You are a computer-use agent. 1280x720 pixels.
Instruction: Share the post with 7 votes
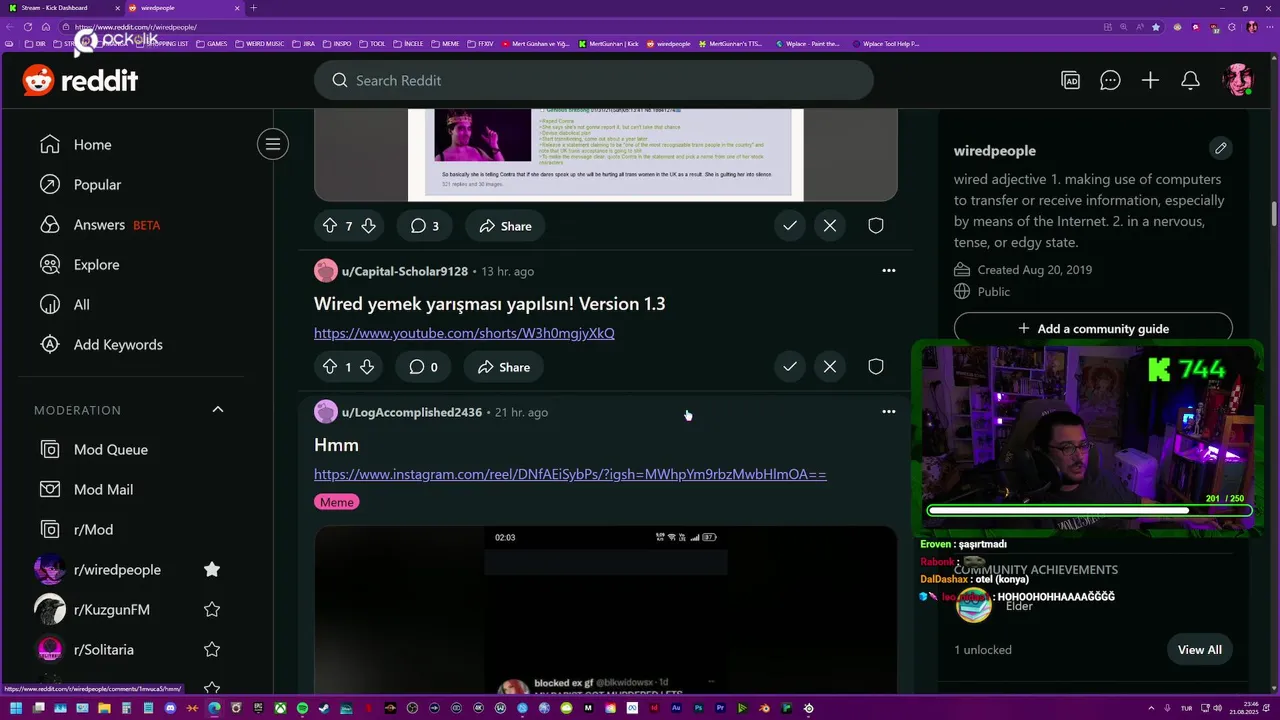click(505, 226)
